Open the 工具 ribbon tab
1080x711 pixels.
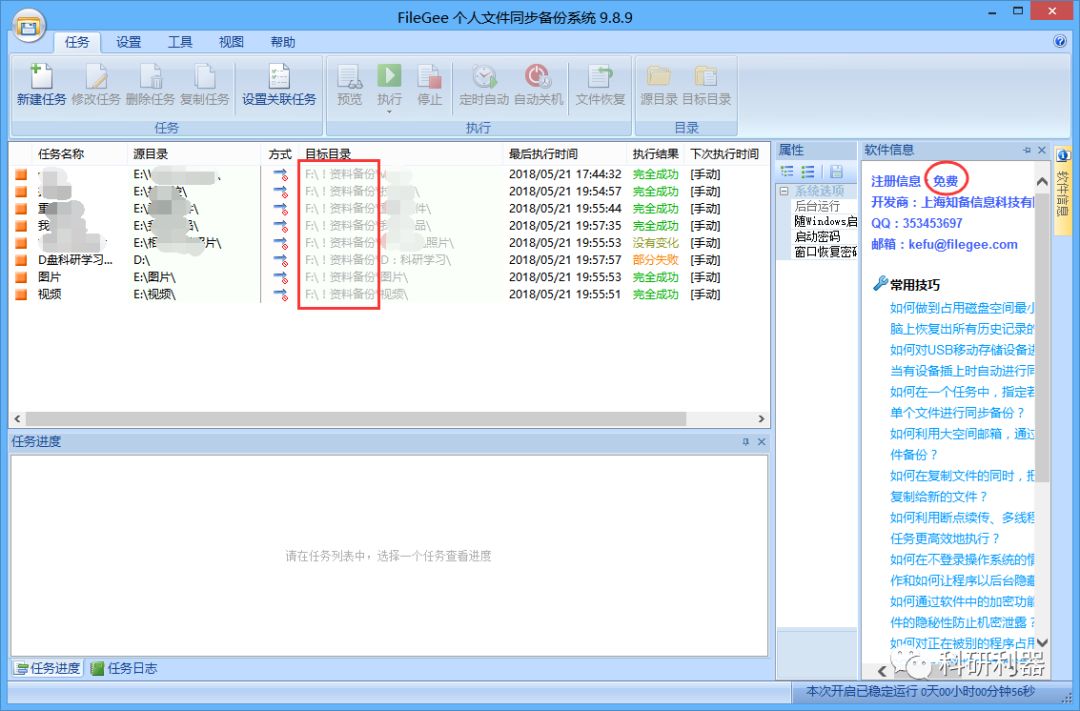(x=180, y=42)
